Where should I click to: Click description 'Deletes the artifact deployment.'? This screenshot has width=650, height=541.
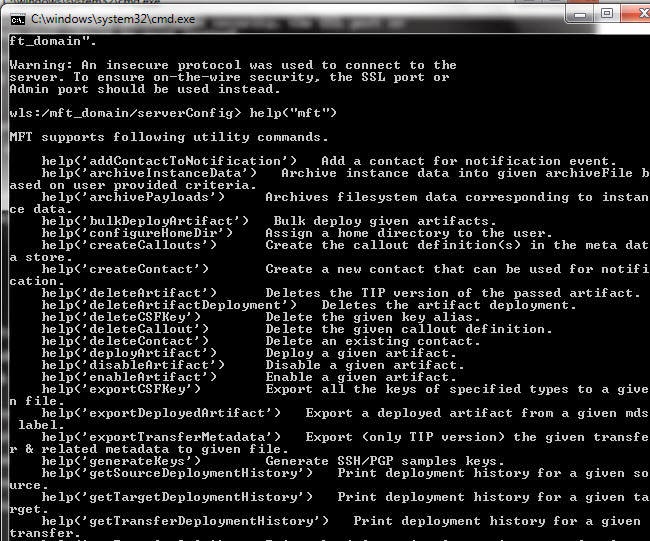[x=449, y=305]
